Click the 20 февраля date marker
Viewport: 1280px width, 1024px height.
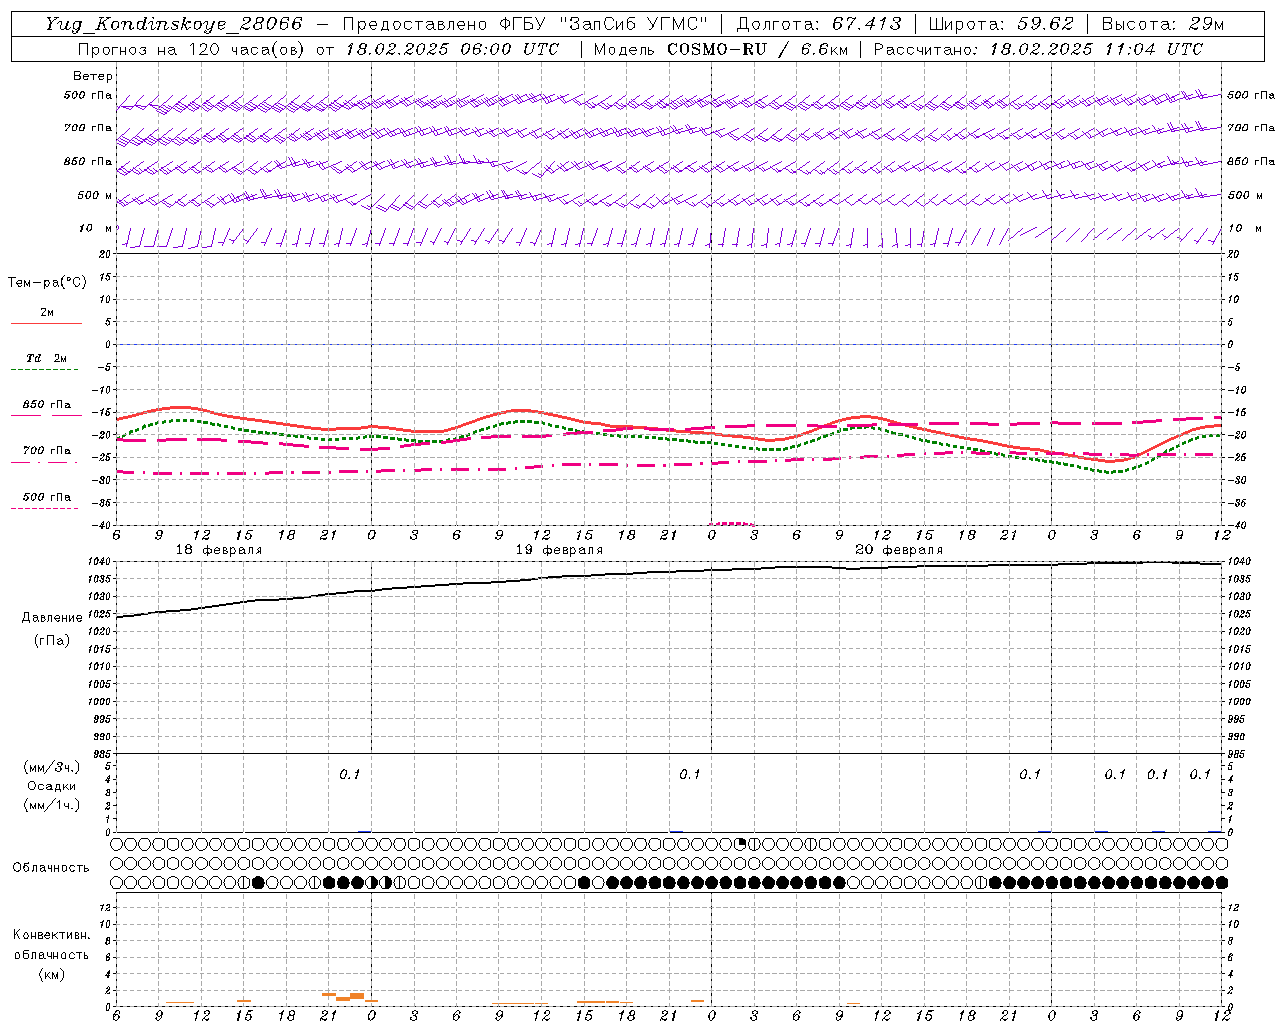click(x=899, y=550)
